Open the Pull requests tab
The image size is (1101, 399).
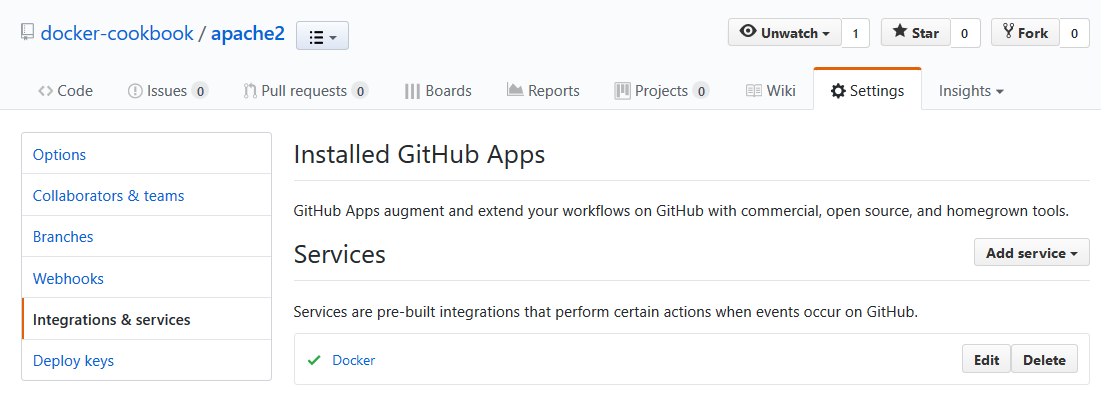(x=305, y=91)
